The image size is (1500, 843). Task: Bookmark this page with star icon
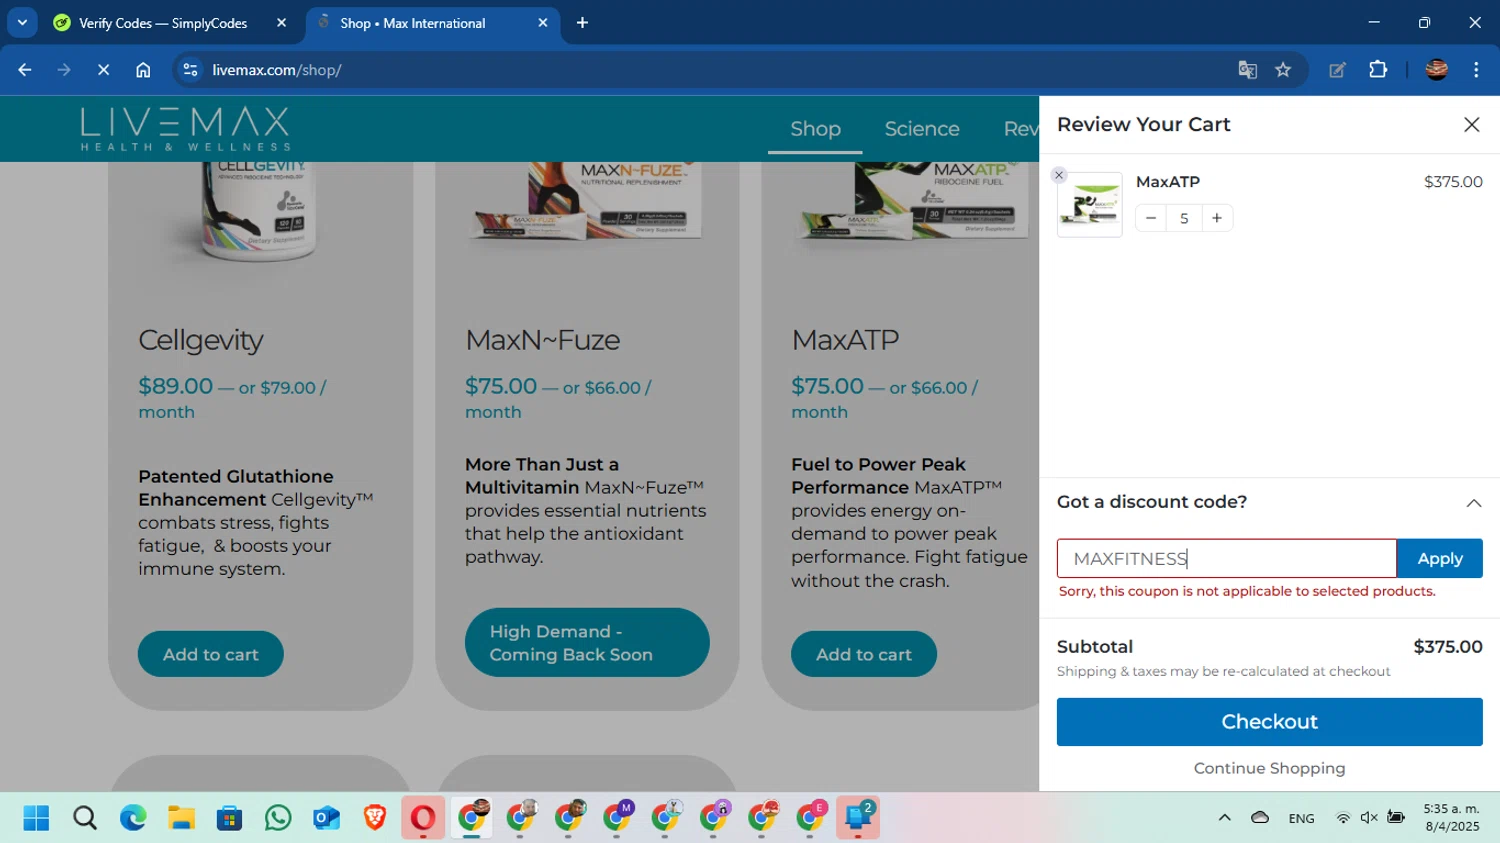(1283, 70)
